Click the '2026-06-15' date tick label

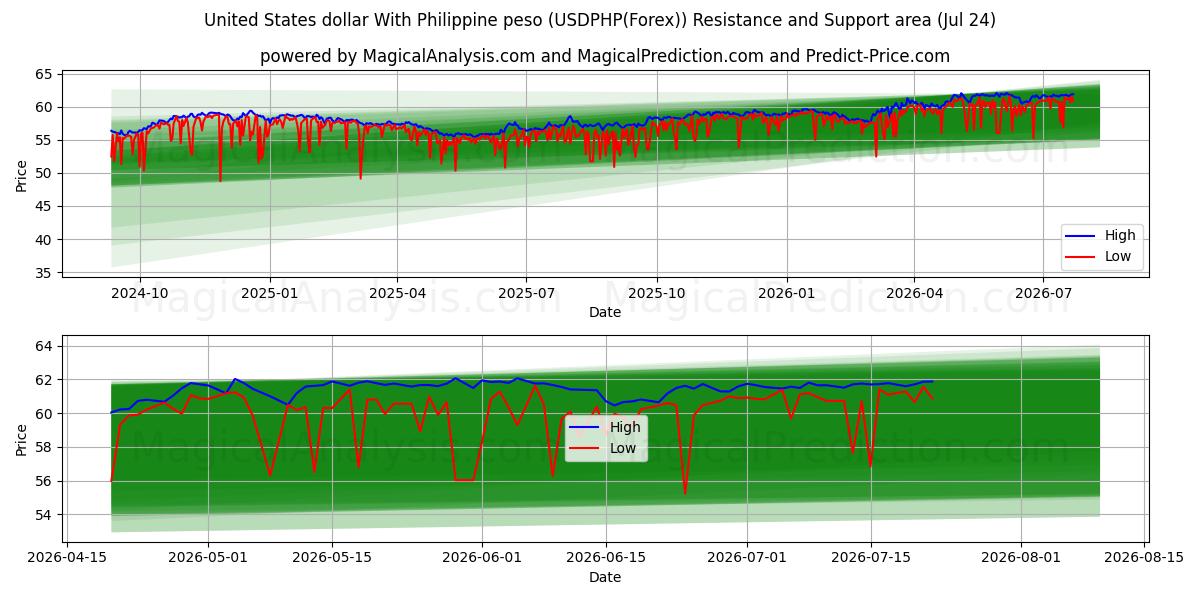coord(606,557)
